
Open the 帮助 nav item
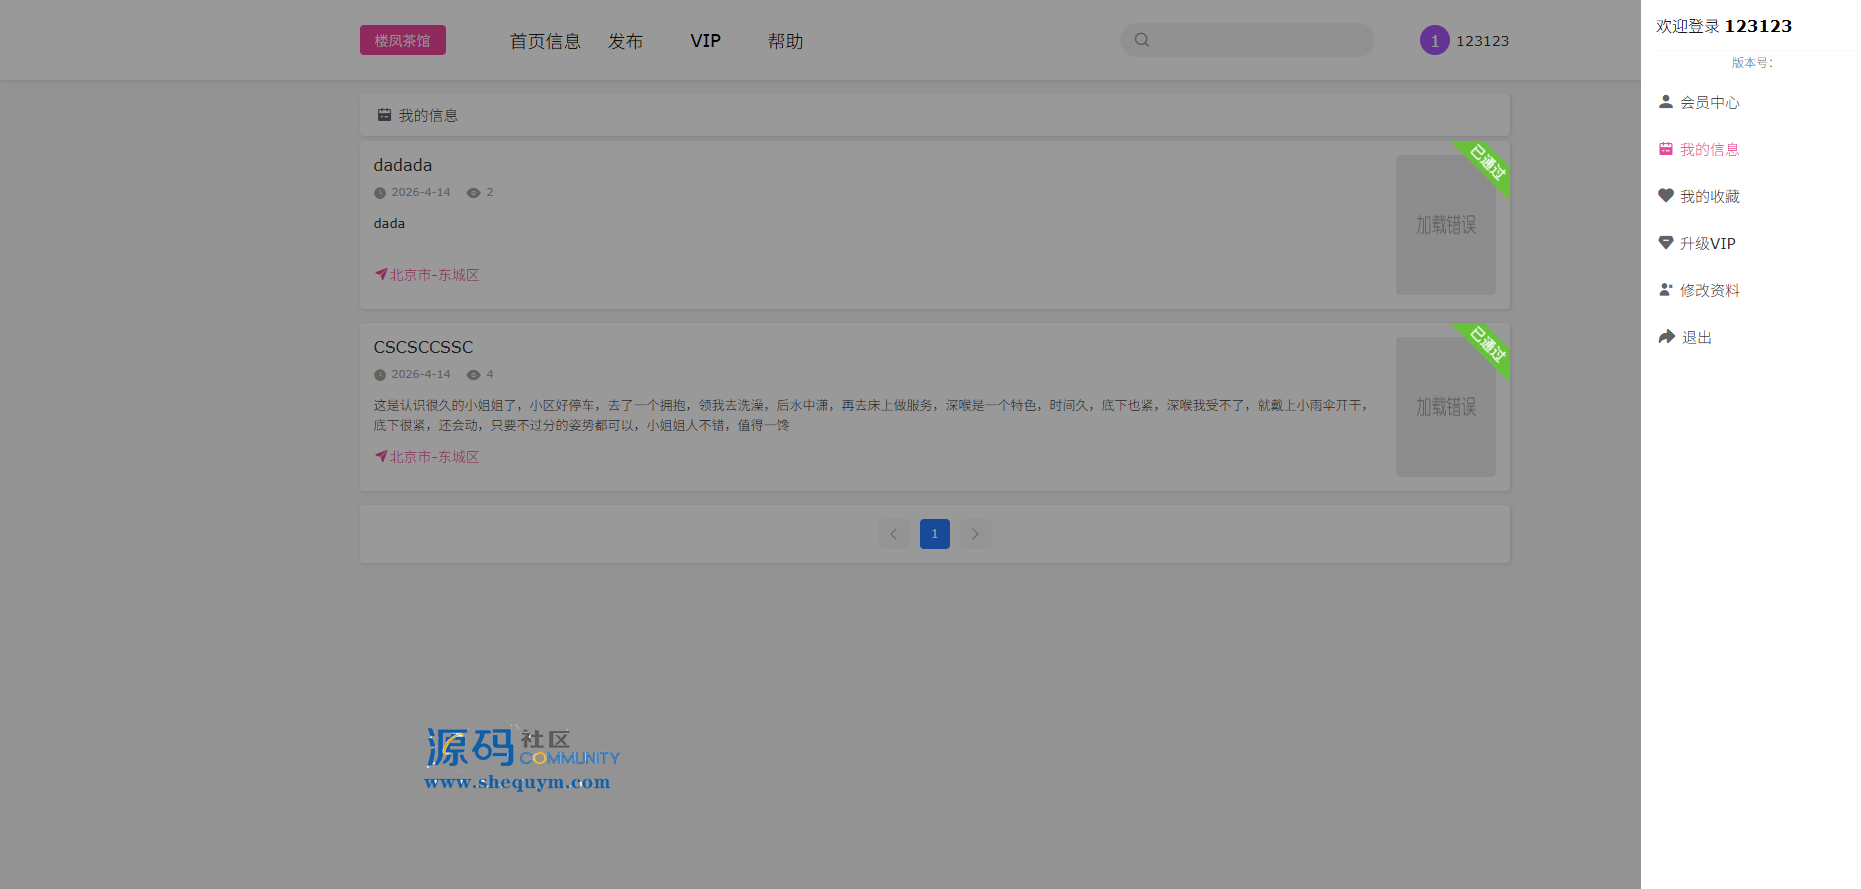point(785,41)
